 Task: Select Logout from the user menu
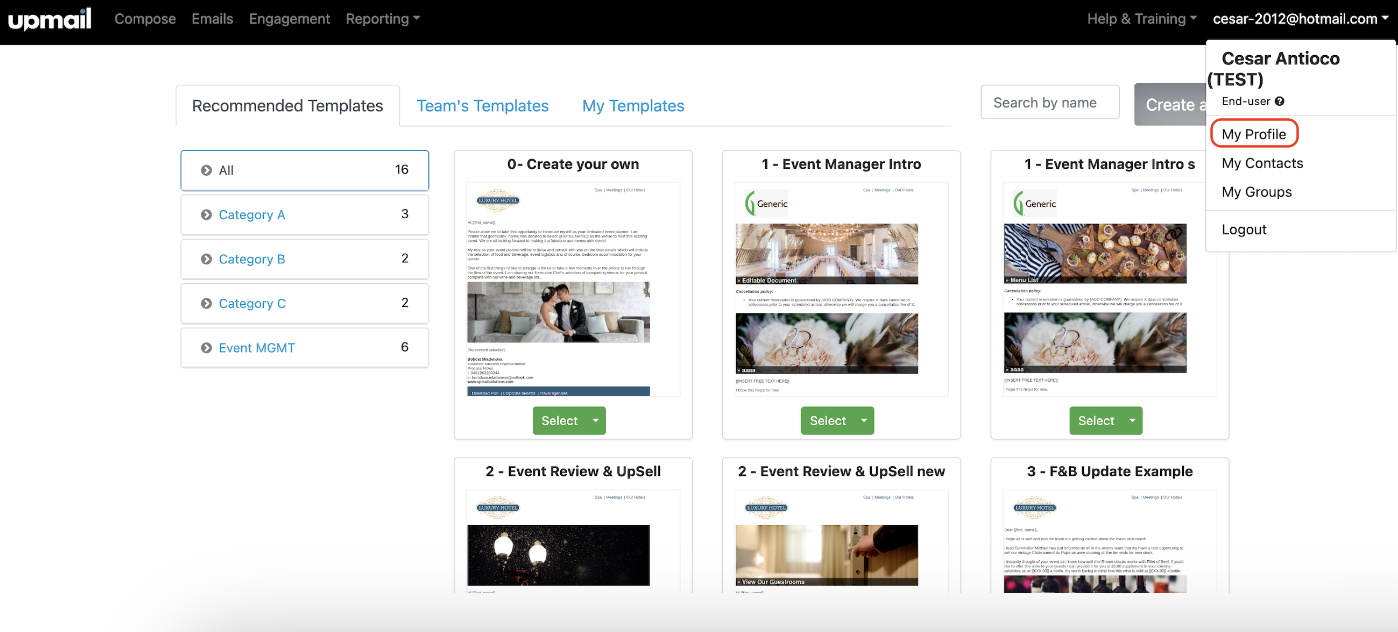[1244, 229]
